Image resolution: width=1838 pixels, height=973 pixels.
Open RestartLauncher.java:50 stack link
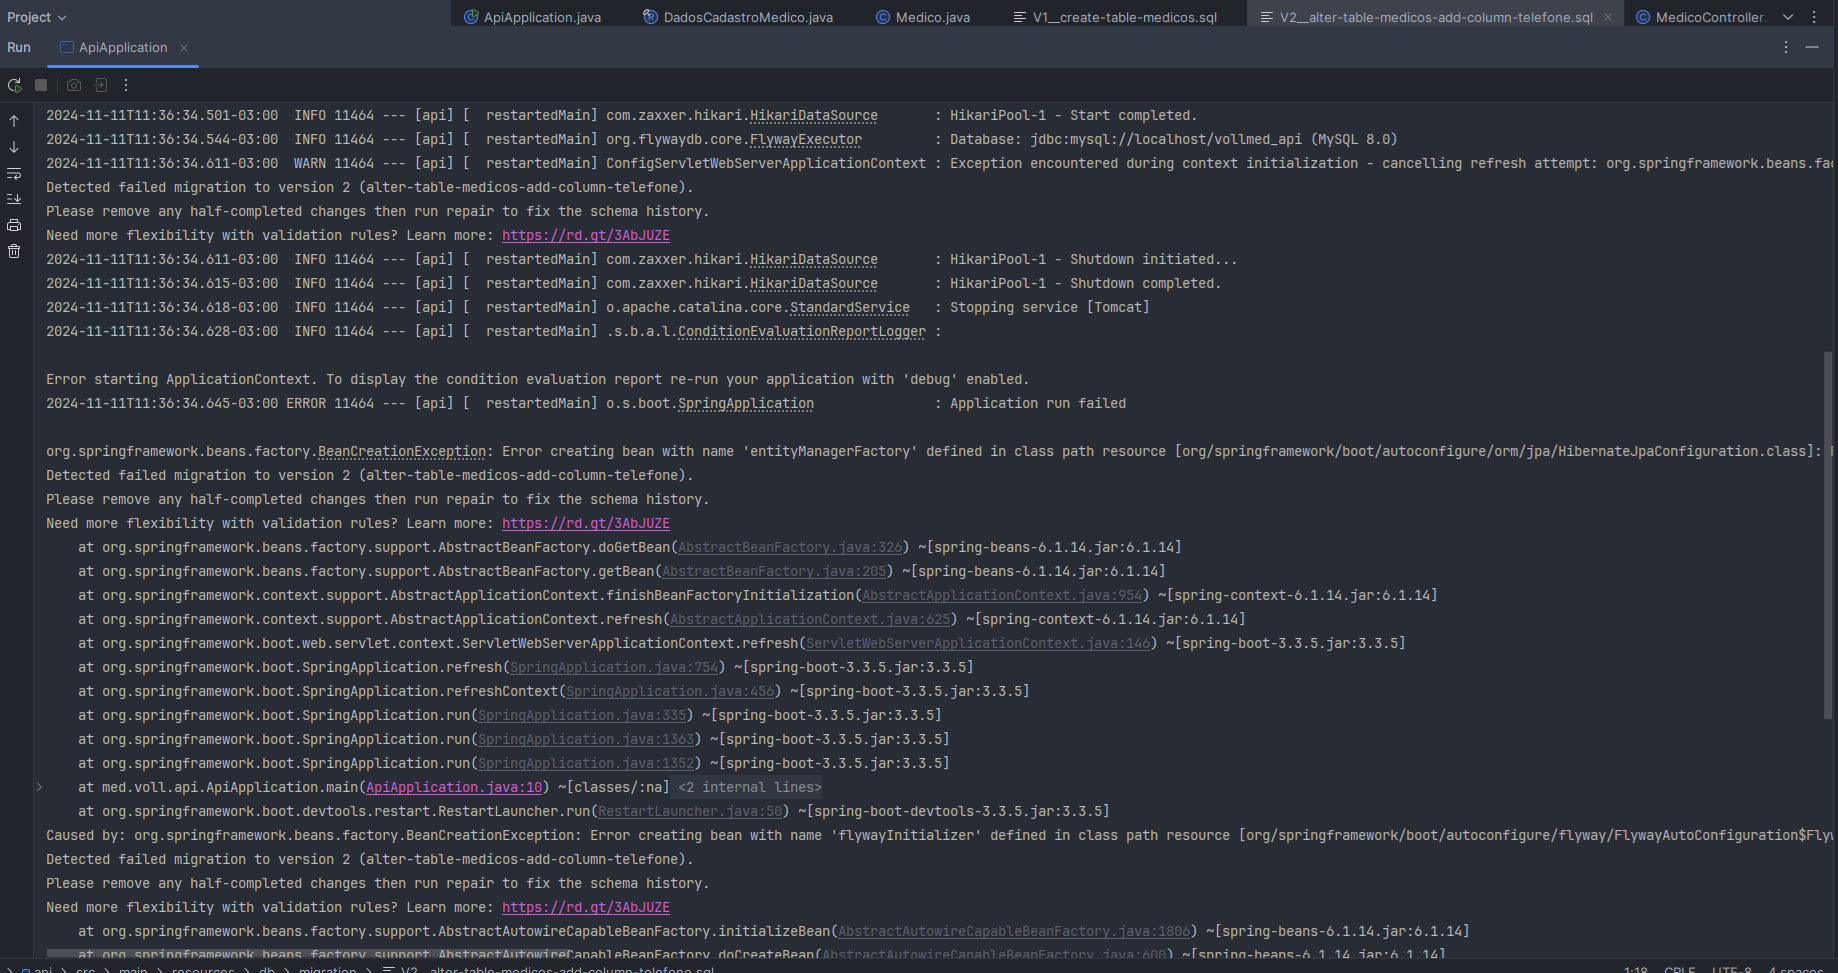coord(690,811)
